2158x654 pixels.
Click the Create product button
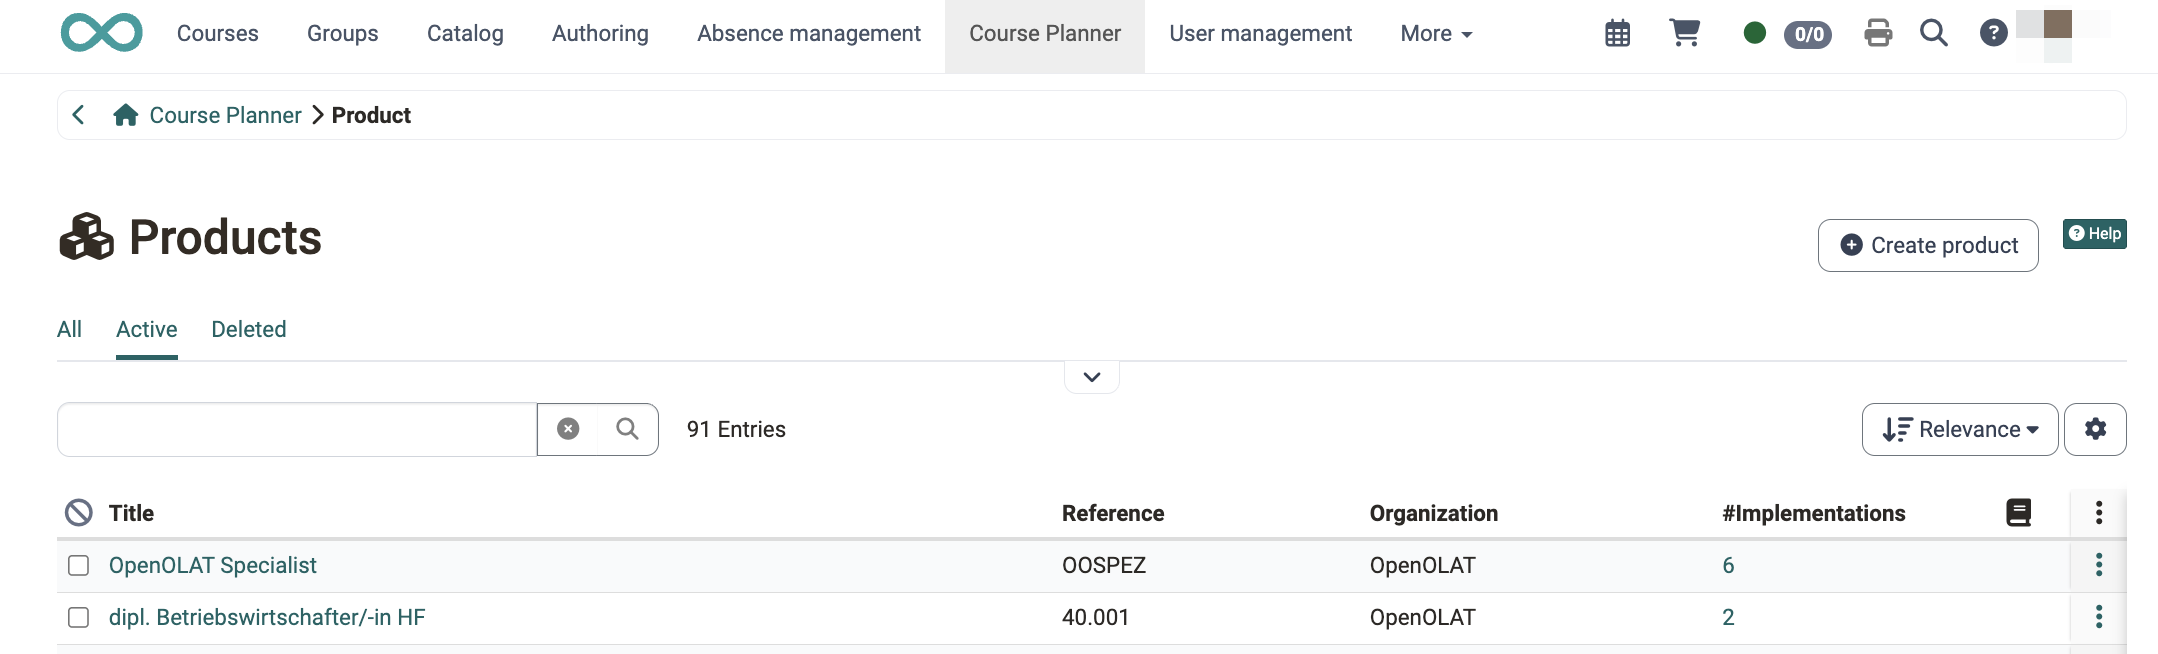click(x=1928, y=245)
